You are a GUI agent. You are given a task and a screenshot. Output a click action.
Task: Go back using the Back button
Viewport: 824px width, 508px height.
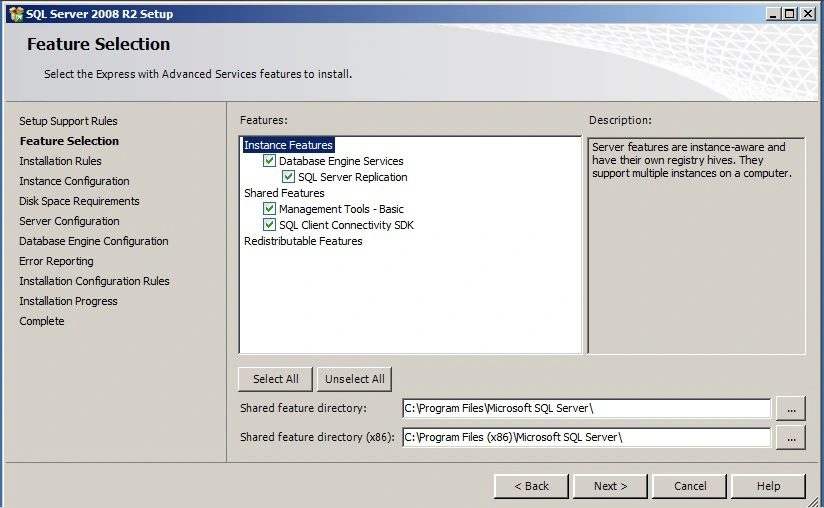(531, 486)
